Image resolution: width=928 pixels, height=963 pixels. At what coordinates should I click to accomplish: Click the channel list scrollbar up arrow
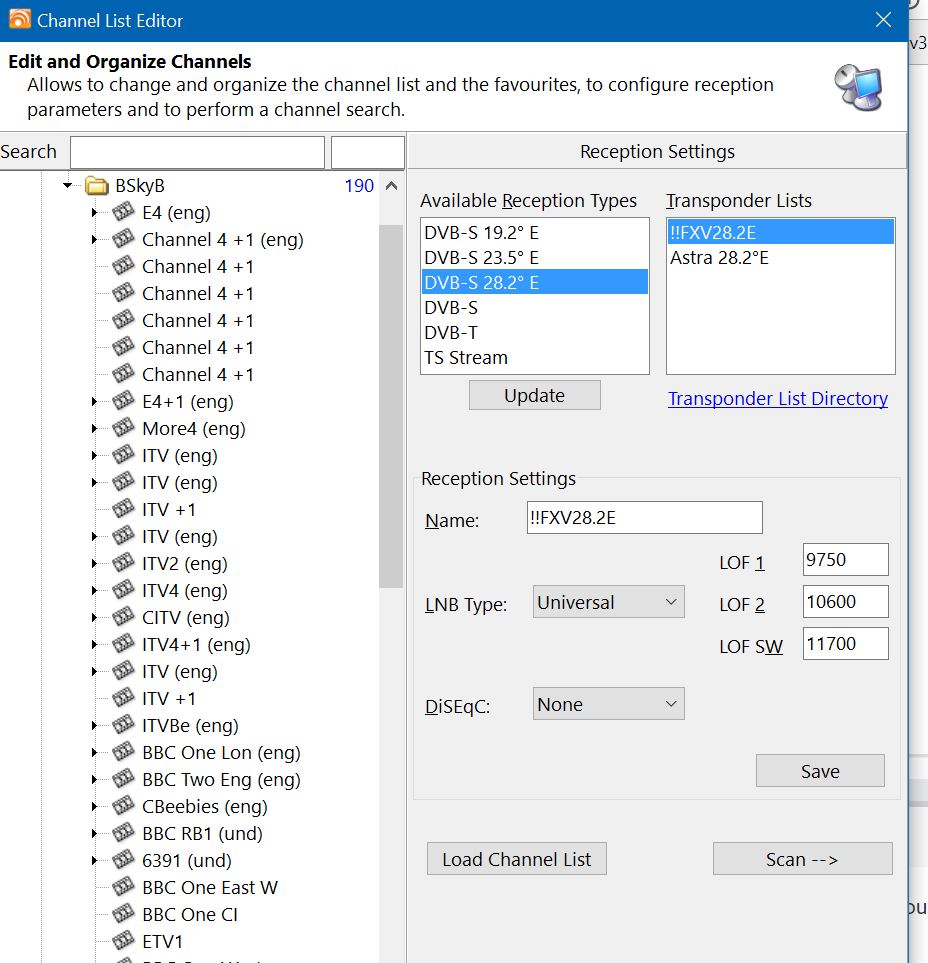[x=391, y=186]
